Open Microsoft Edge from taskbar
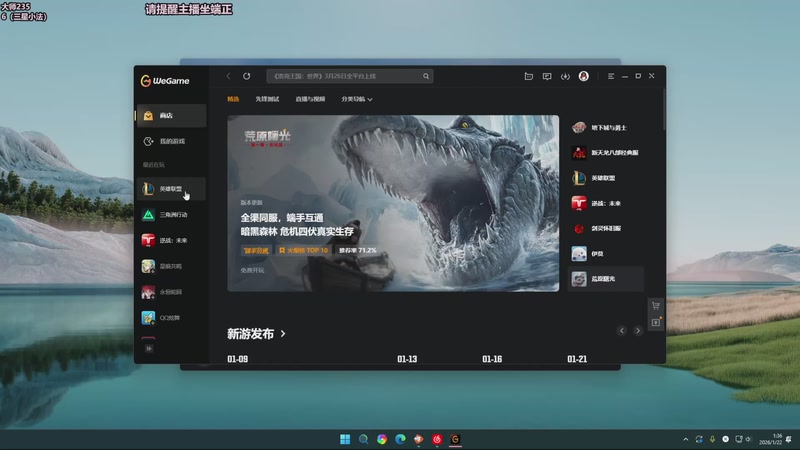This screenshot has height=450, width=800. (x=400, y=439)
